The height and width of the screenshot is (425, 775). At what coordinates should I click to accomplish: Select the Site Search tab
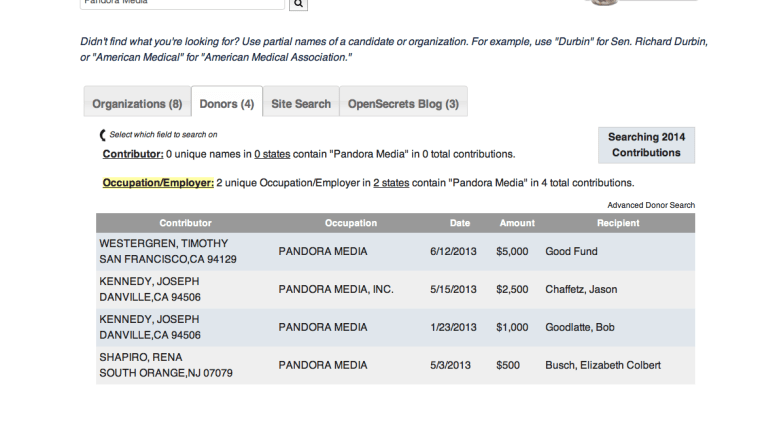coord(301,104)
